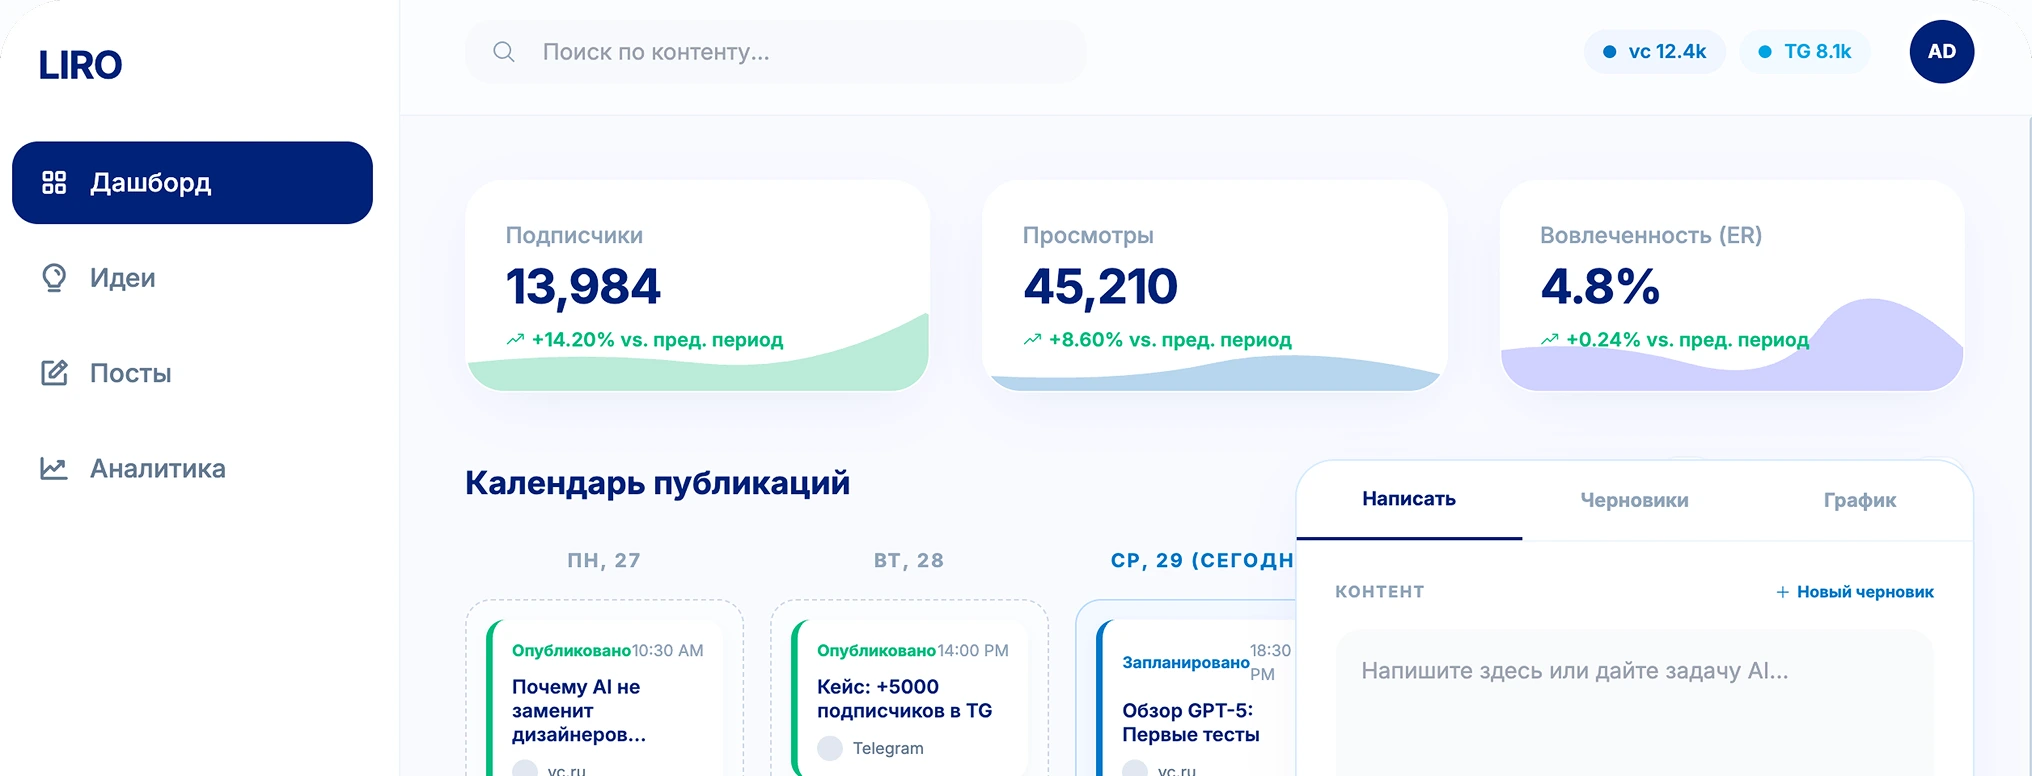Viewport: 2032px width, 776px height.
Task: Click the Календарь публикаций heading
Action: 658,483
